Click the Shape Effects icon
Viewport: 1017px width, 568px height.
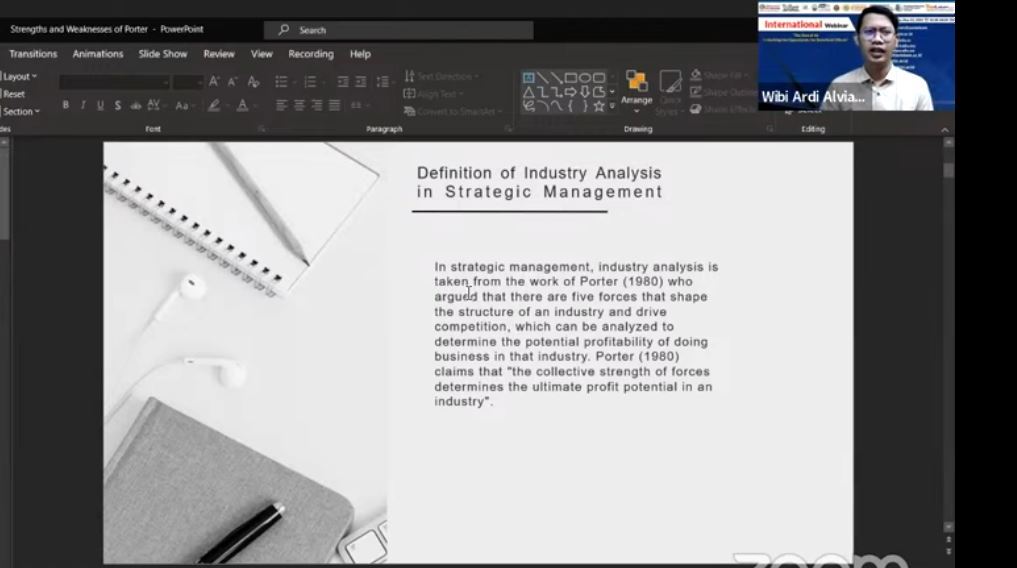pos(696,109)
